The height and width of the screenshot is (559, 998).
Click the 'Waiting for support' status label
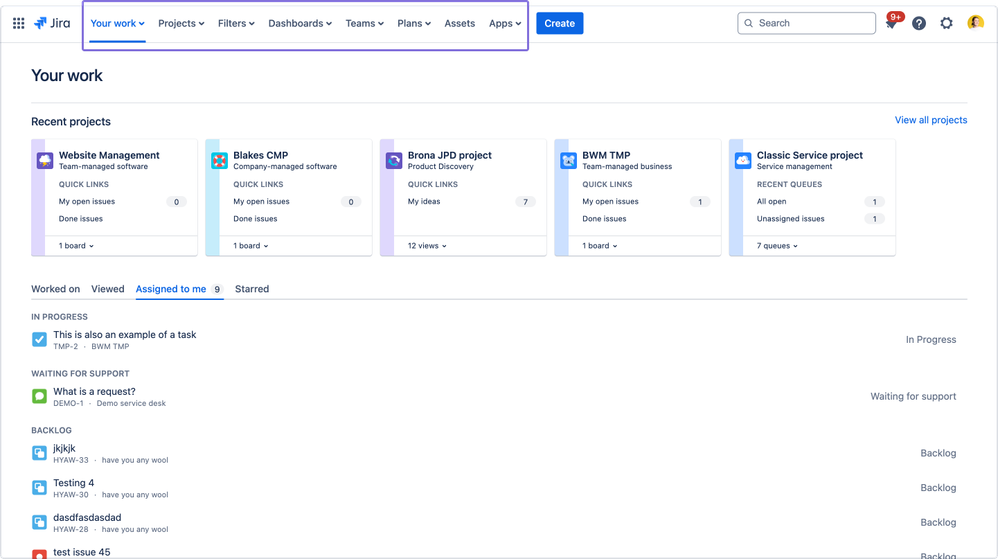pos(913,396)
